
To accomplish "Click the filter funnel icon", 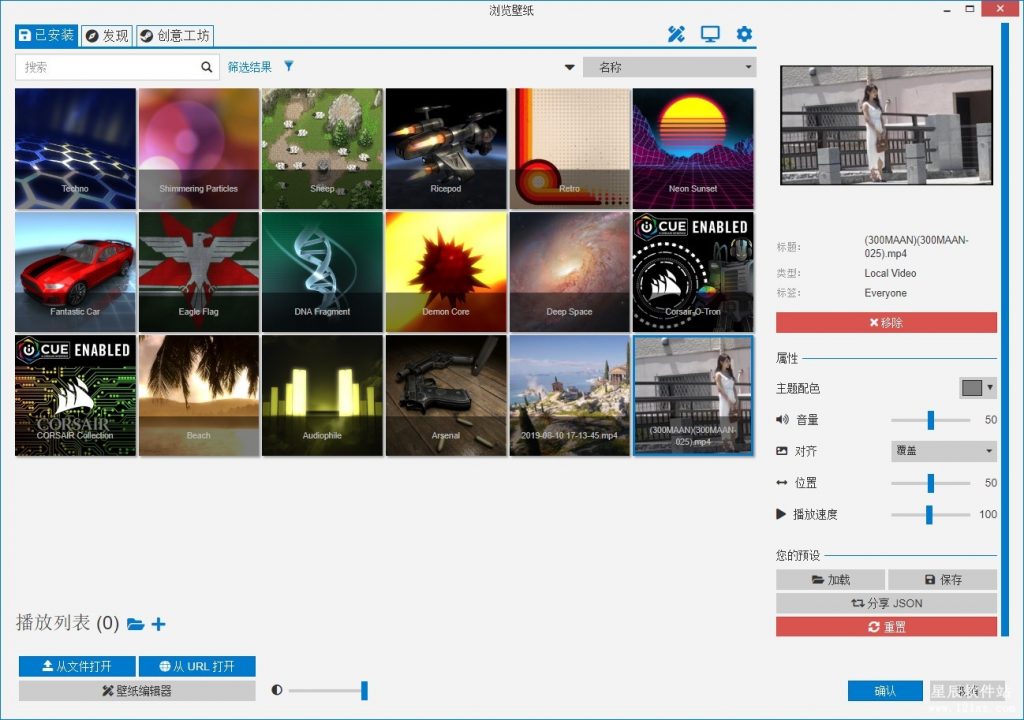I will (x=289, y=67).
